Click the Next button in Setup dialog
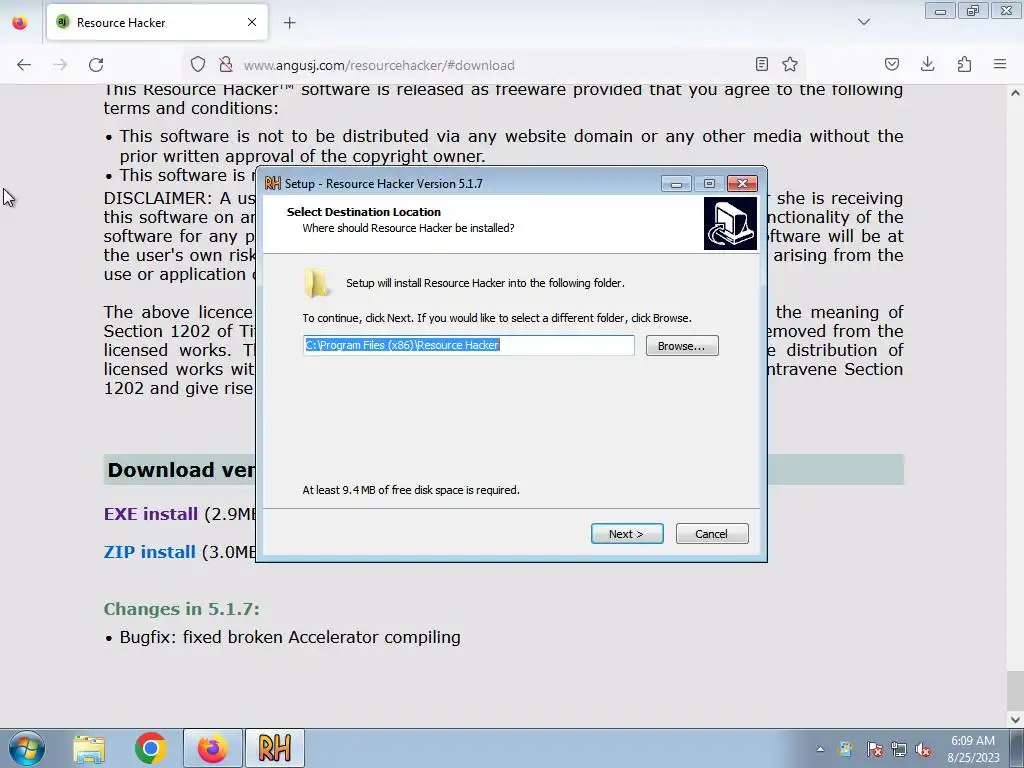 (x=627, y=534)
